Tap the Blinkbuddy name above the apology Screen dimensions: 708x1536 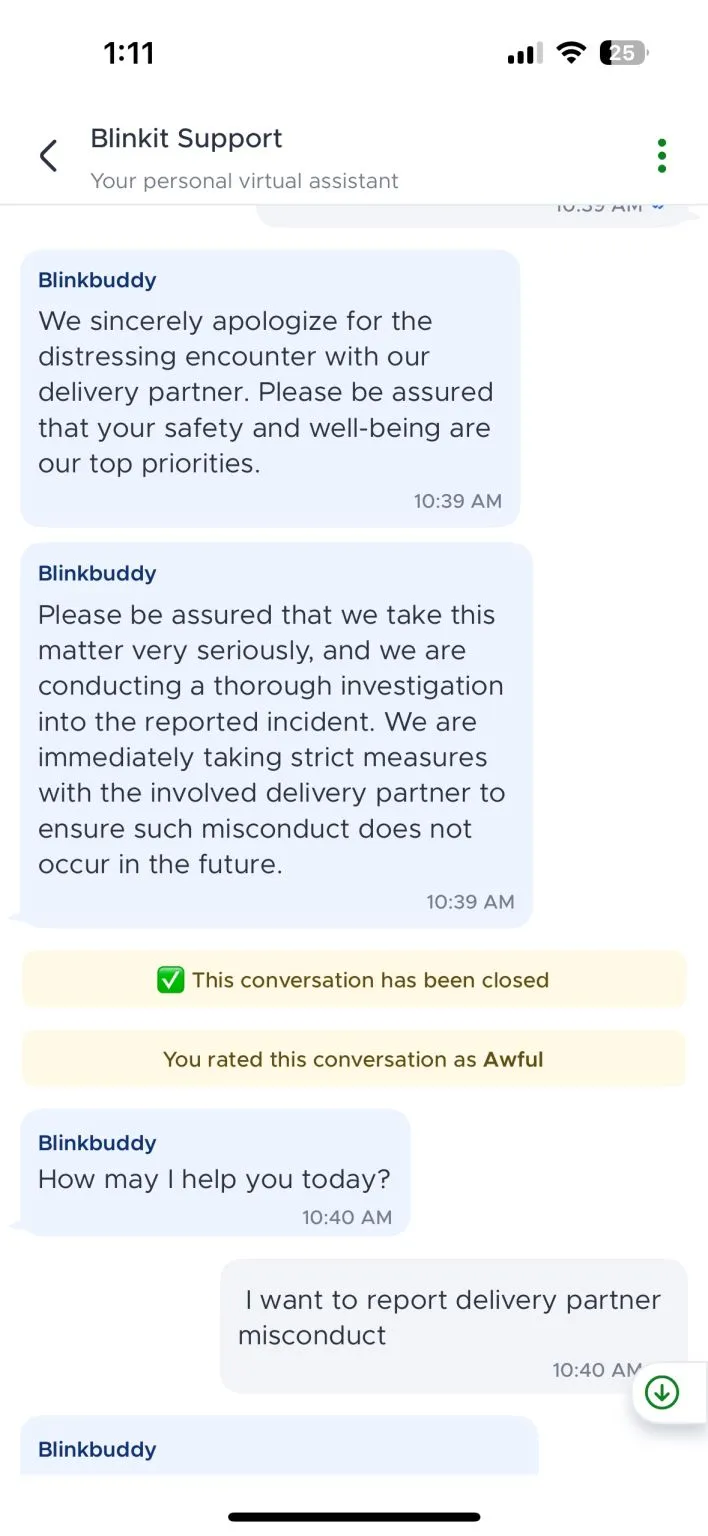coord(97,280)
